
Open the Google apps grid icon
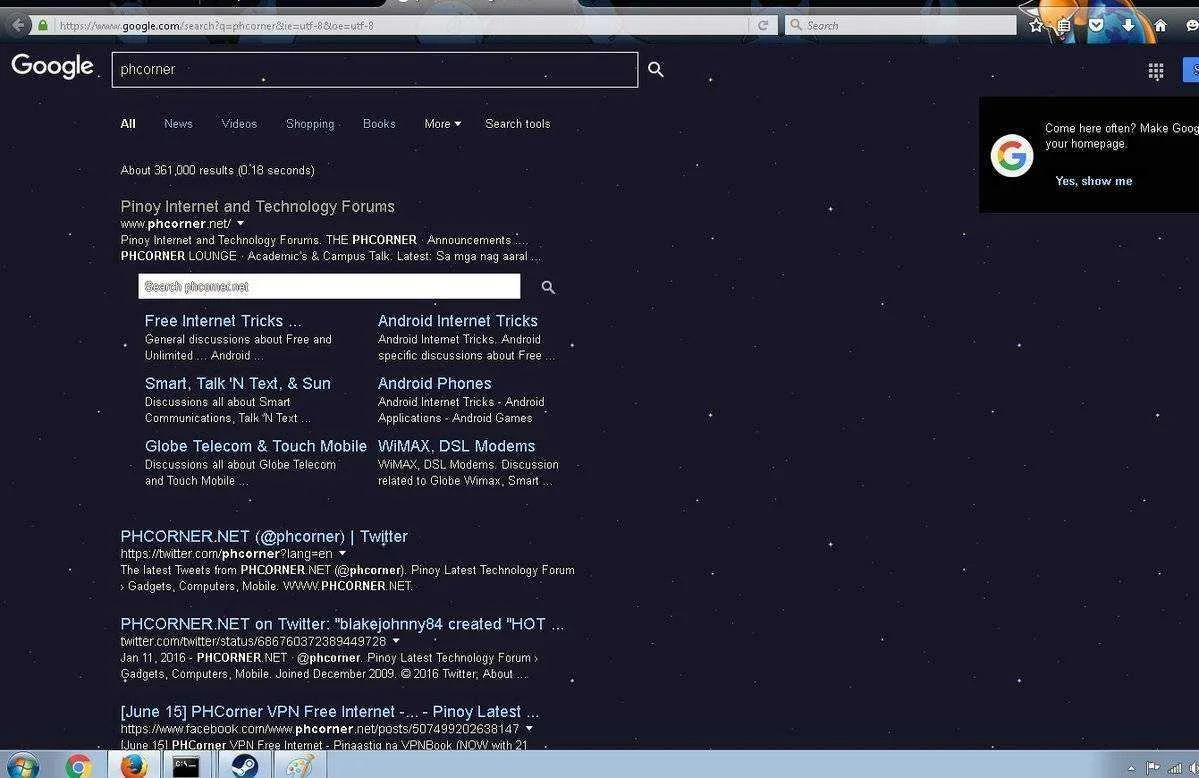(1155, 71)
